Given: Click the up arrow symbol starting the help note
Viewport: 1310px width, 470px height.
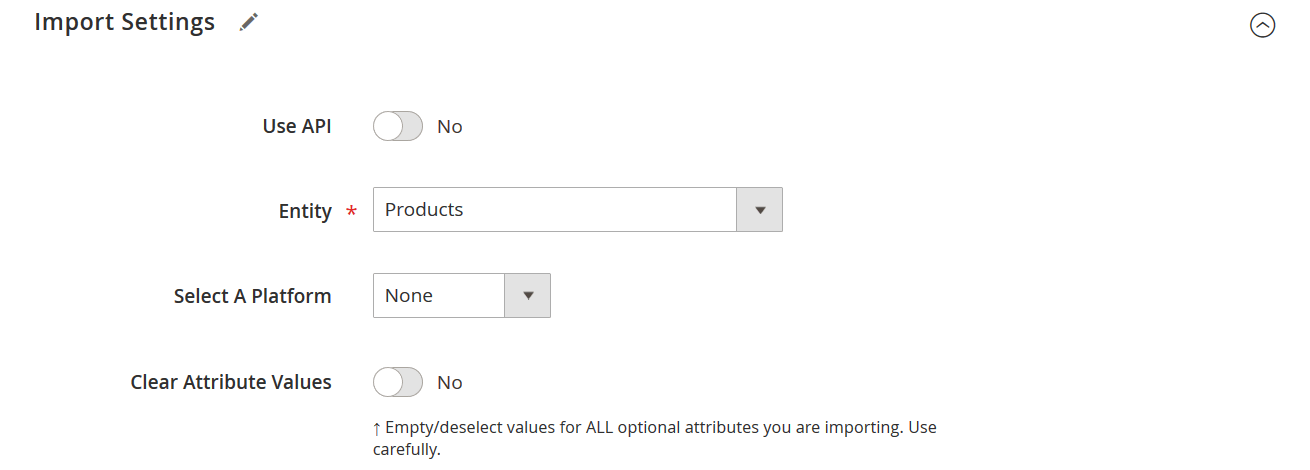Looking at the screenshot, I should pos(377,428).
